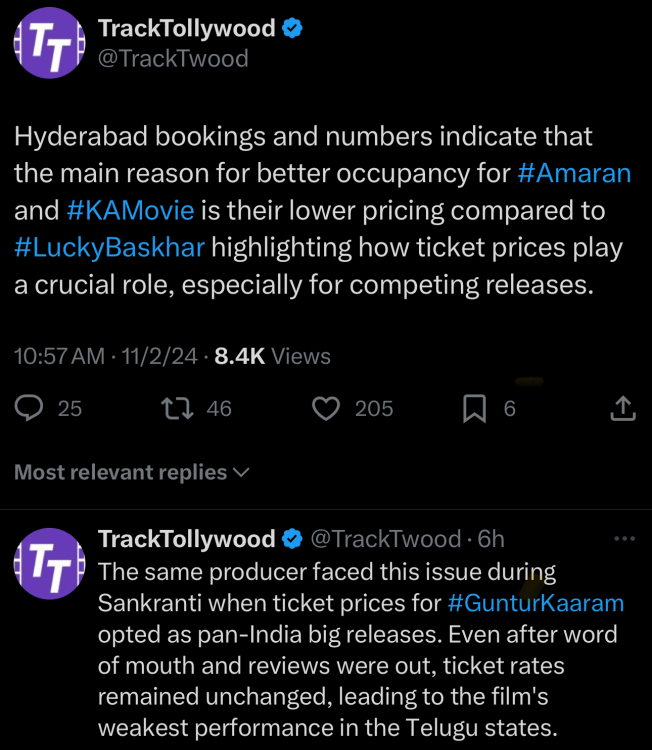View the 8.4K Views analytics
This screenshot has height=750, width=652.
click(272, 356)
